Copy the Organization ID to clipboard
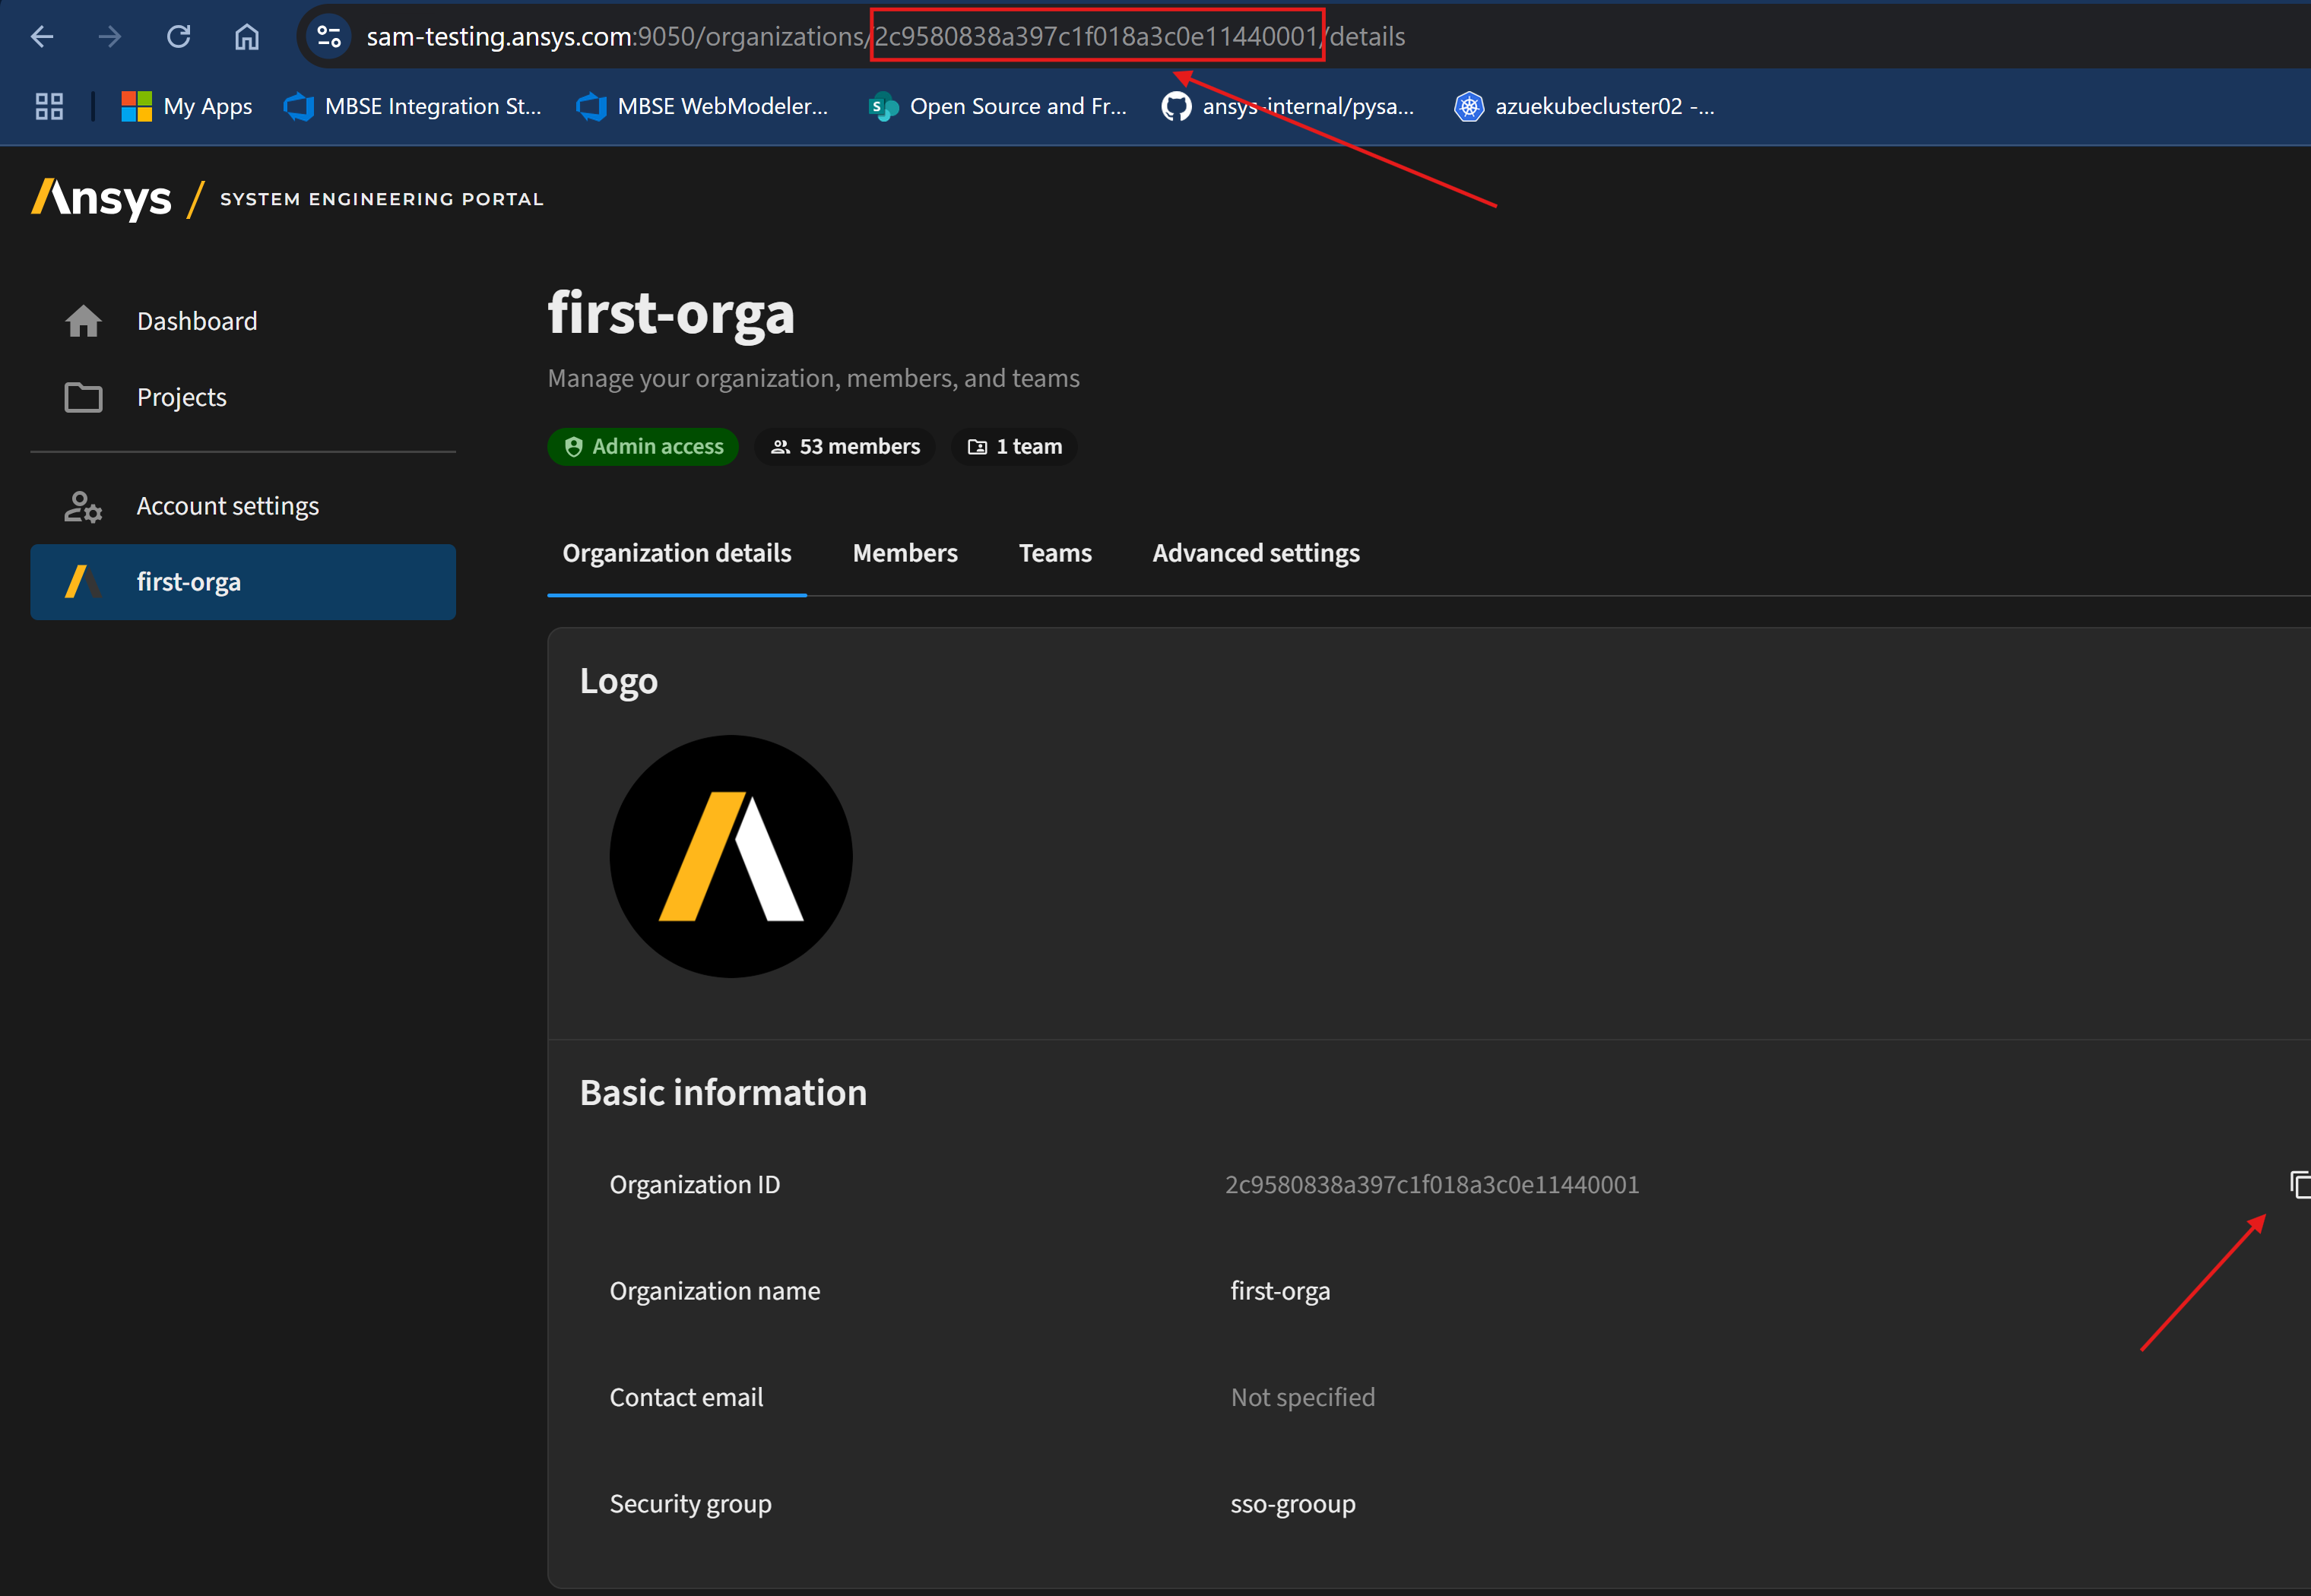The height and width of the screenshot is (1596, 2311). [2299, 1184]
